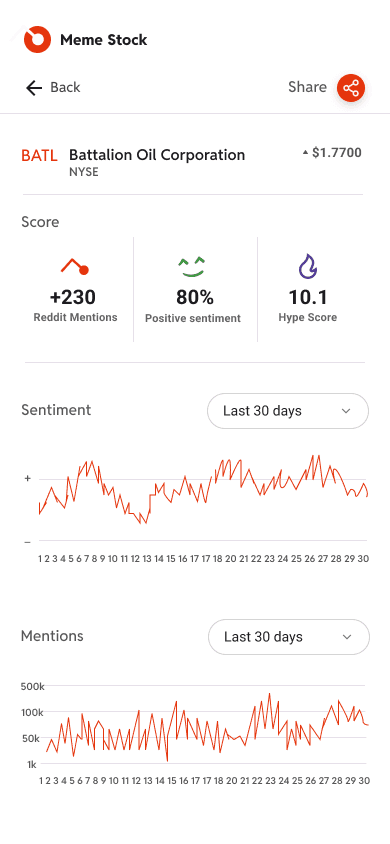This screenshot has width=390, height=844.
Task: Expand Sentiment period using chevron arrow
Action: 346,411
